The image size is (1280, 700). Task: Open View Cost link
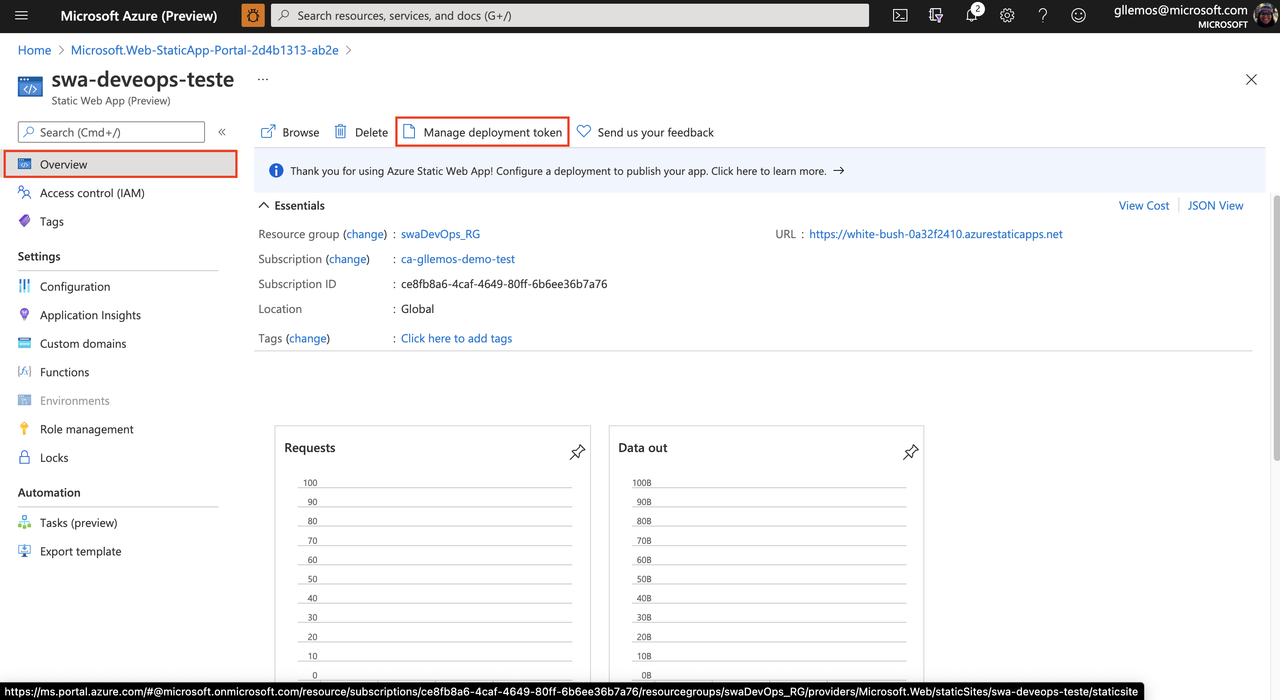coord(1144,206)
